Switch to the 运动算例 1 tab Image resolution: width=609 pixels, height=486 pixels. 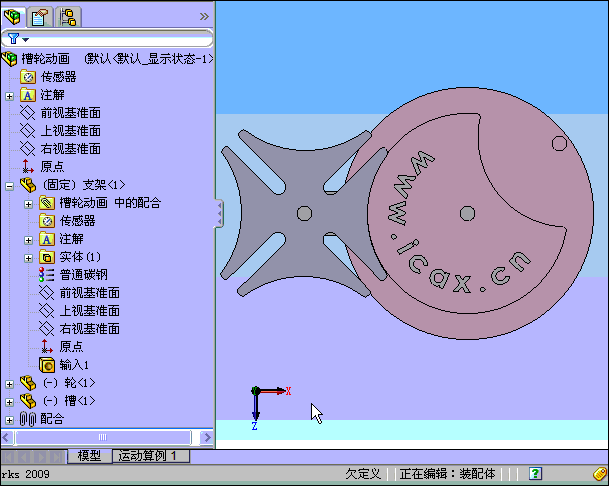pyautogui.click(x=151, y=456)
